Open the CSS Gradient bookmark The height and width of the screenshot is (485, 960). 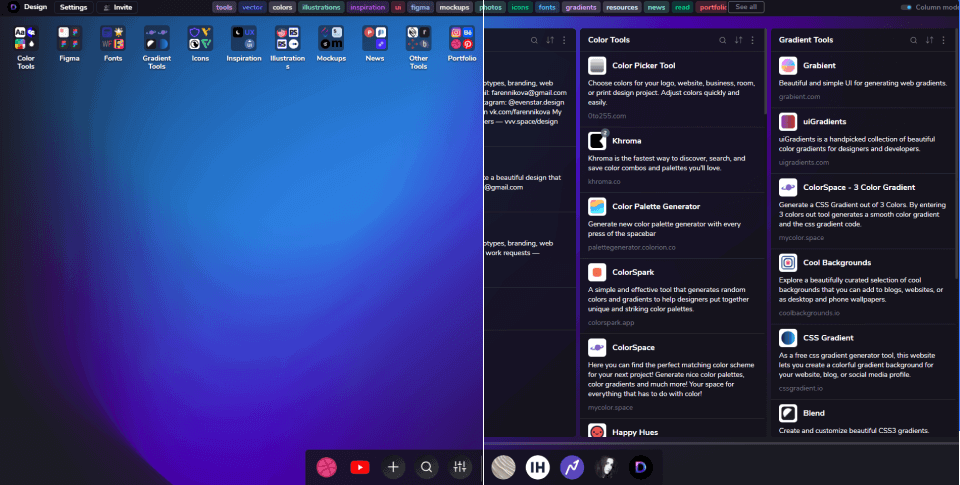pos(863,361)
